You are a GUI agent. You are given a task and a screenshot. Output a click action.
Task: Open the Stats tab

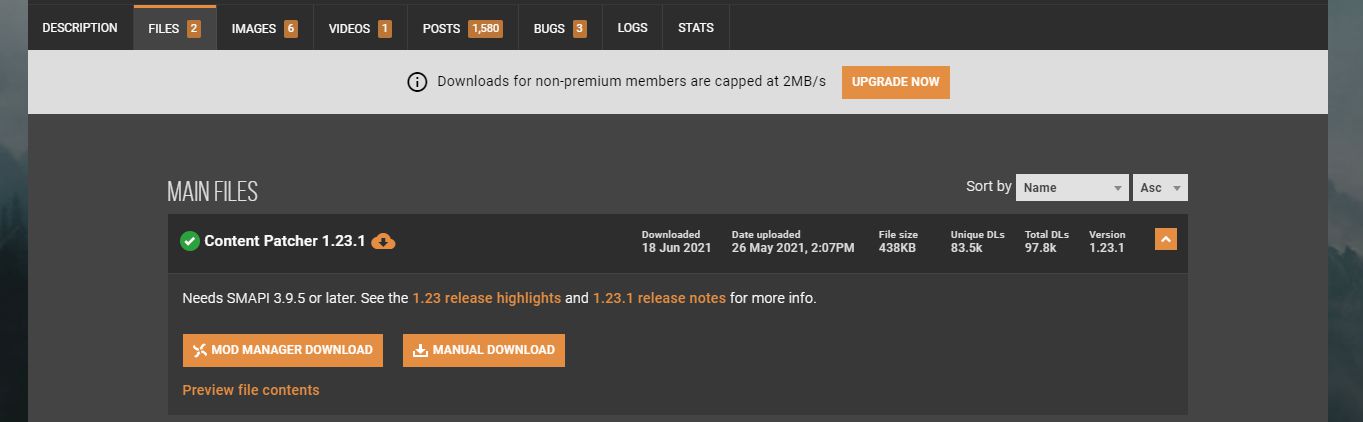[696, 28]
